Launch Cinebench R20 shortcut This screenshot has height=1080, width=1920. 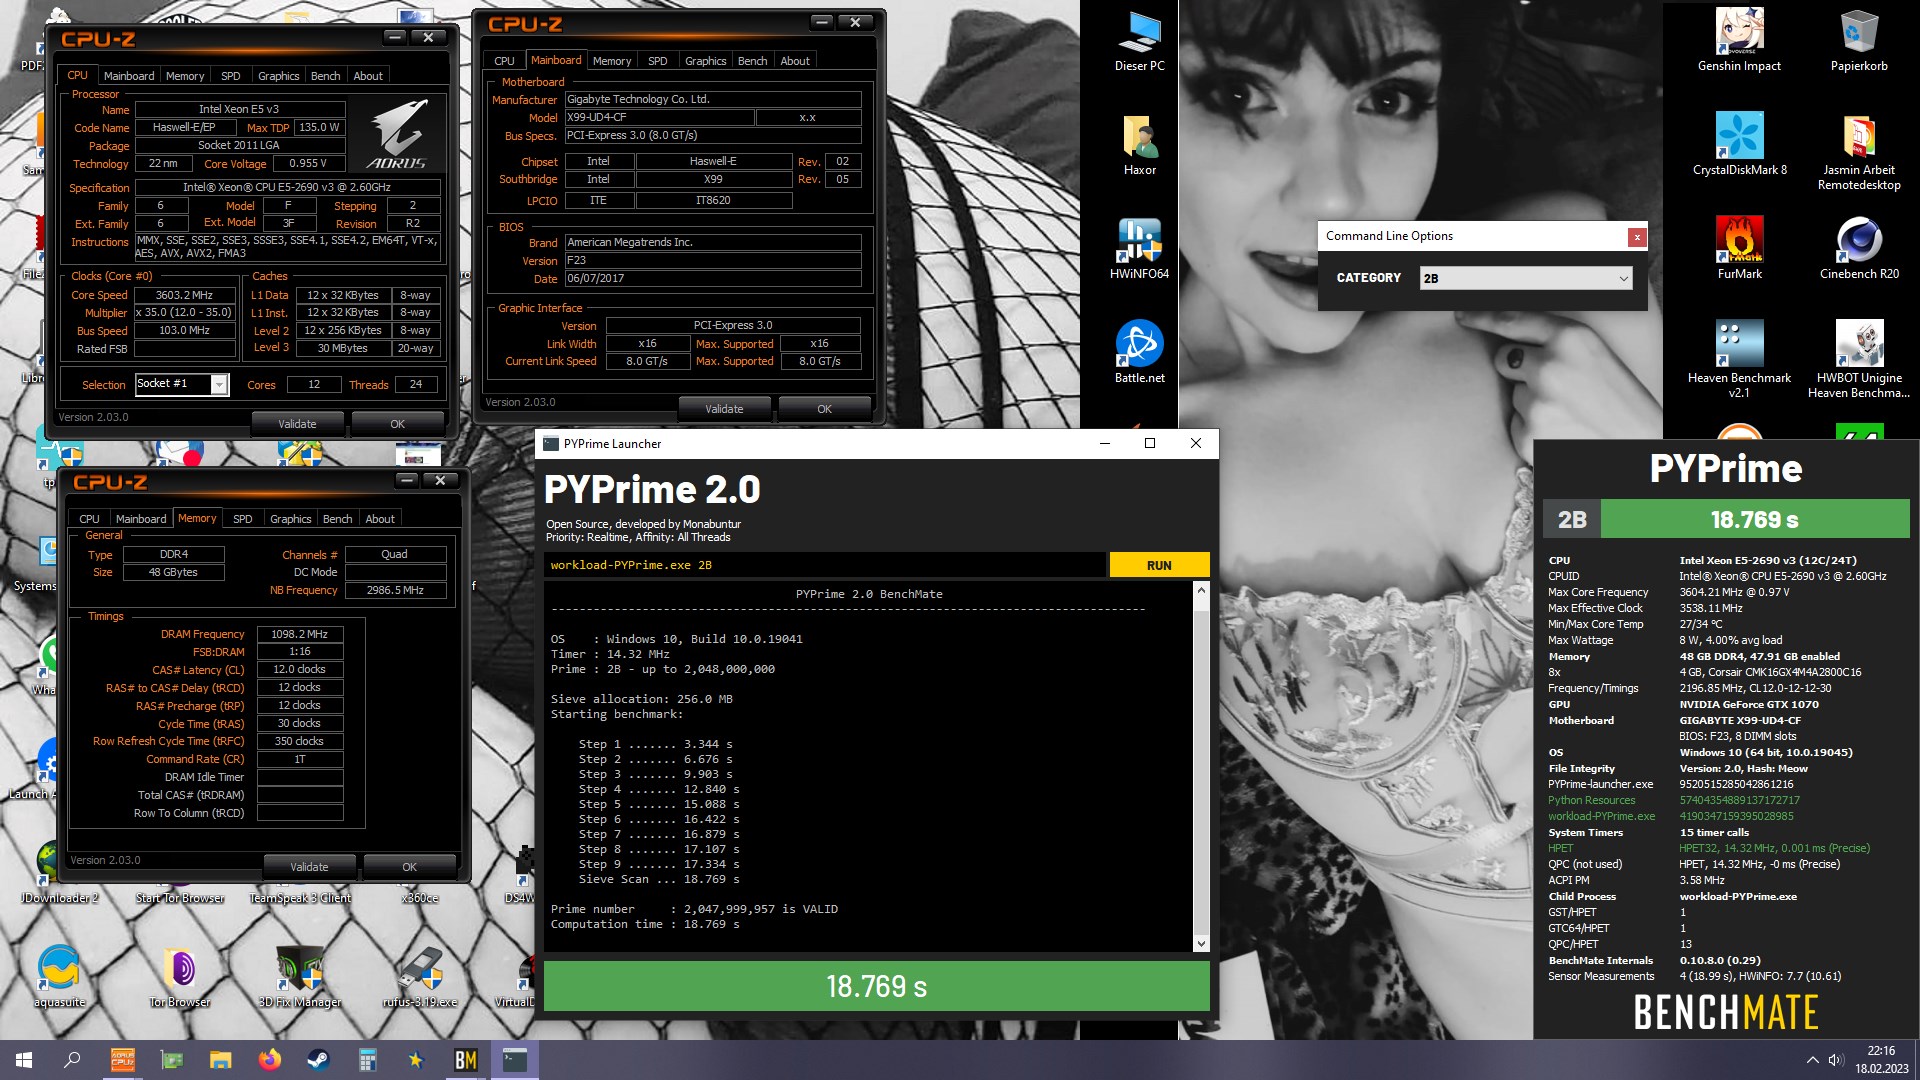pos(1859,249)
